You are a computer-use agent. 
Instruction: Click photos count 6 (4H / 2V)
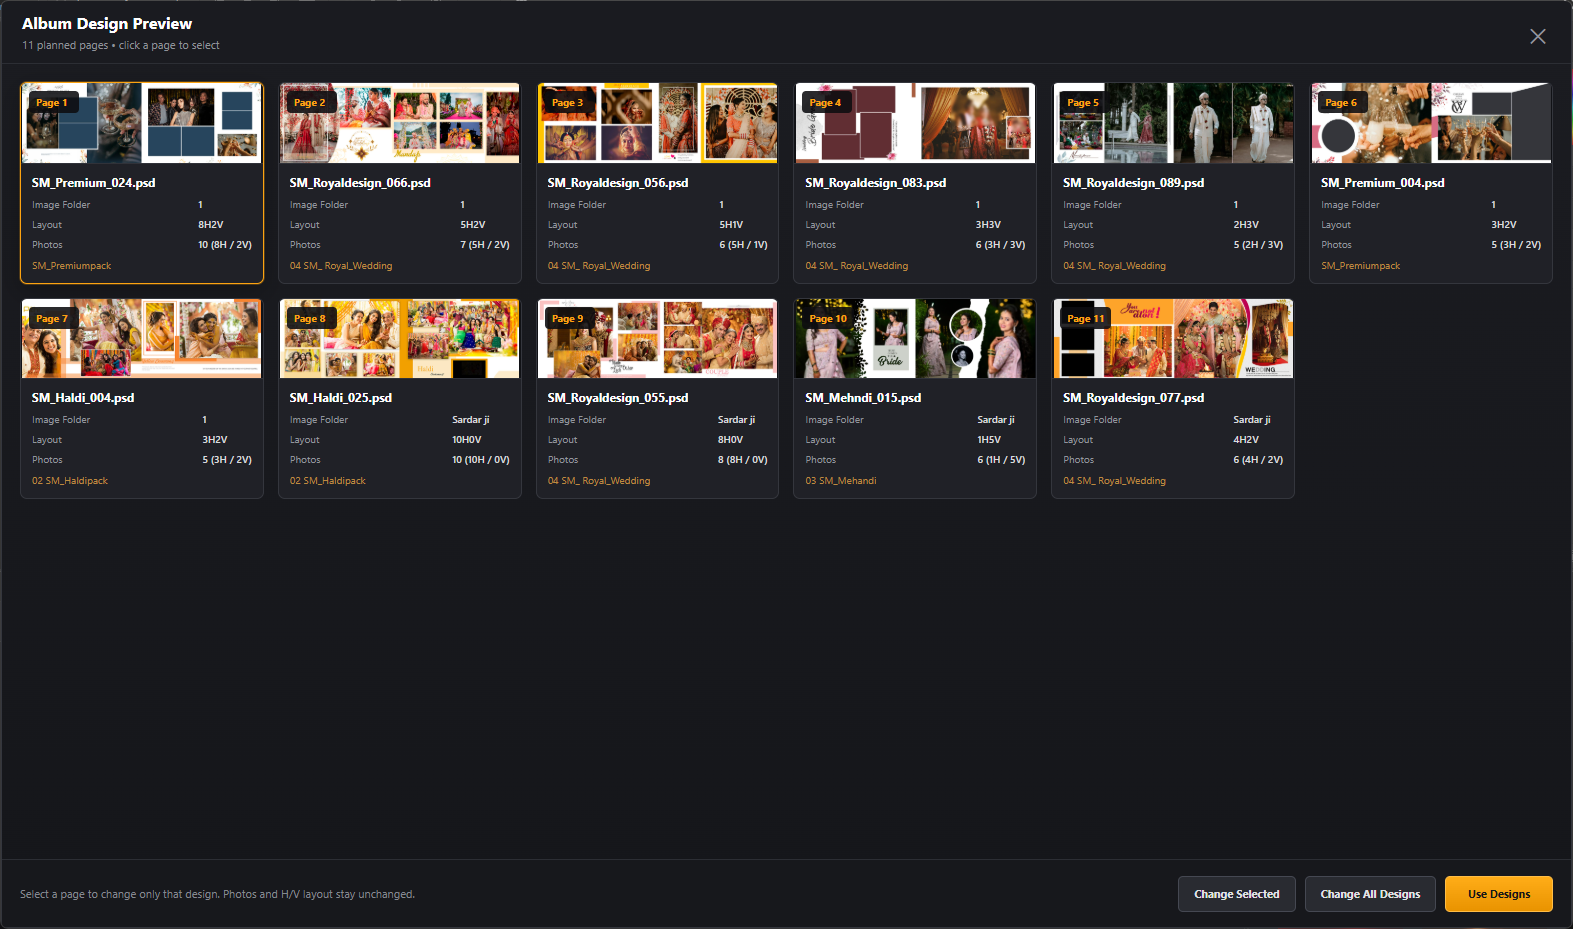[1258, 460]
